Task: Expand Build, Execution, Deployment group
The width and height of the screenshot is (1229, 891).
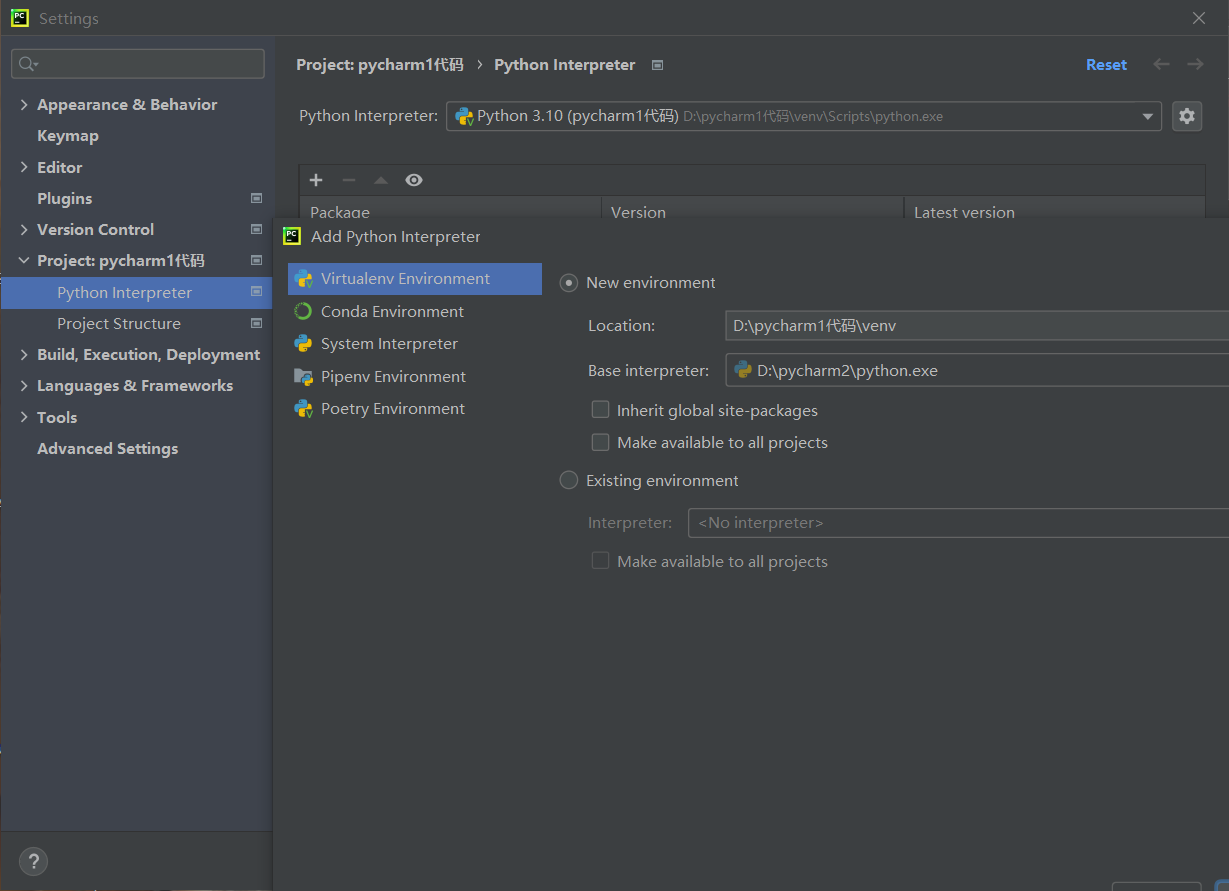Action: pos(24,354)
